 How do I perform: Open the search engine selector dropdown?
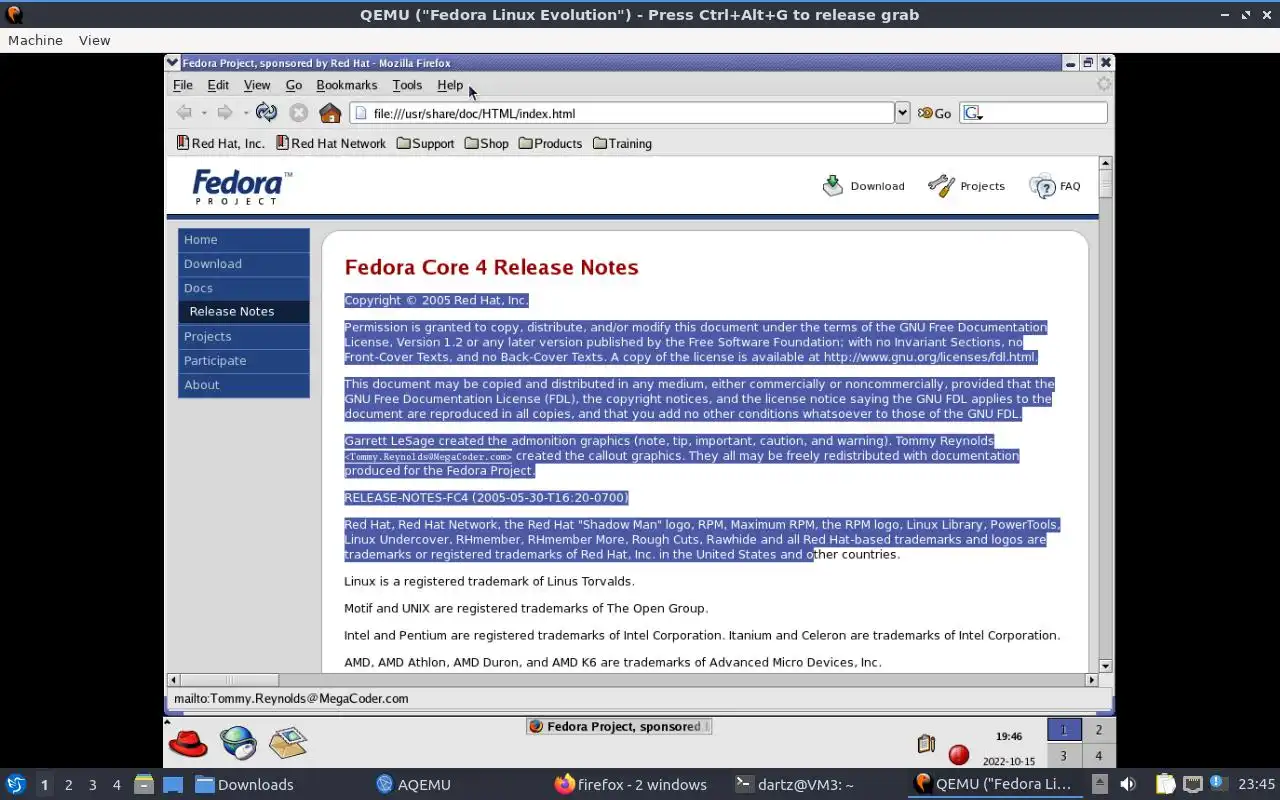coord(972,113)
